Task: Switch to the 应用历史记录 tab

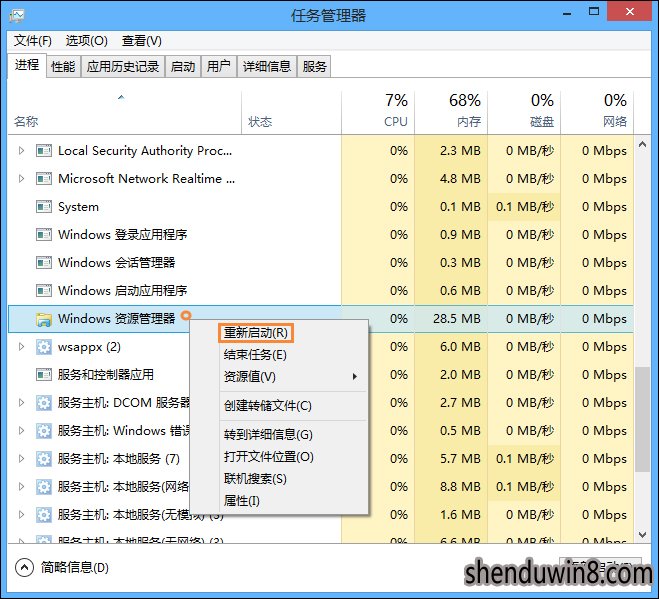Action: coord(123,66)
